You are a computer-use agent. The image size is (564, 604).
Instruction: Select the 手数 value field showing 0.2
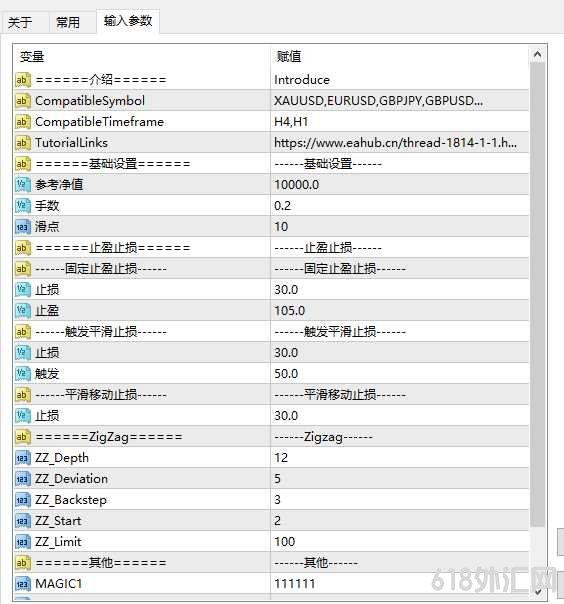click(x=400, y=206)
